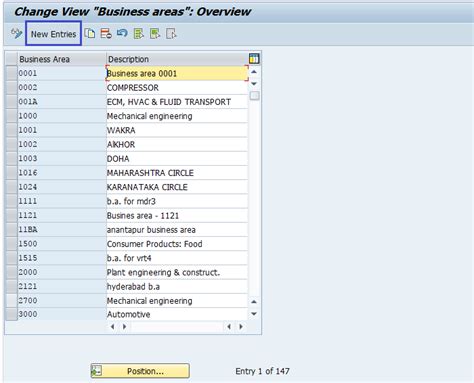
Task: Click the left horizontal scroll-left arrow
Action: [x=112, y=326]
